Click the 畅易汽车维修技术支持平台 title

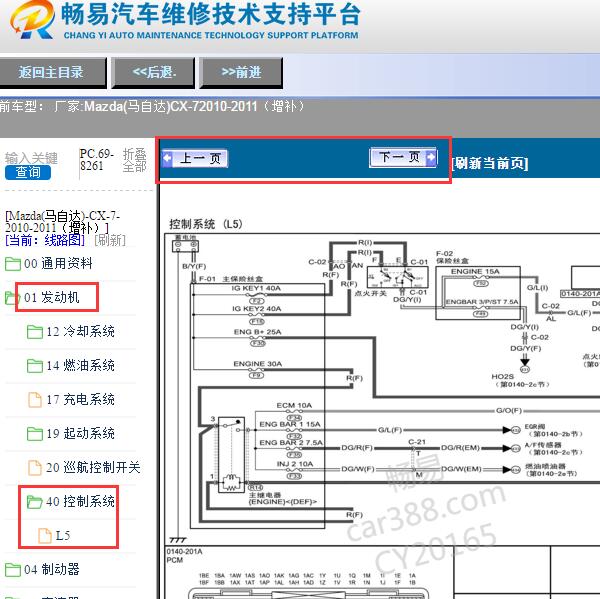coord(211,14)
